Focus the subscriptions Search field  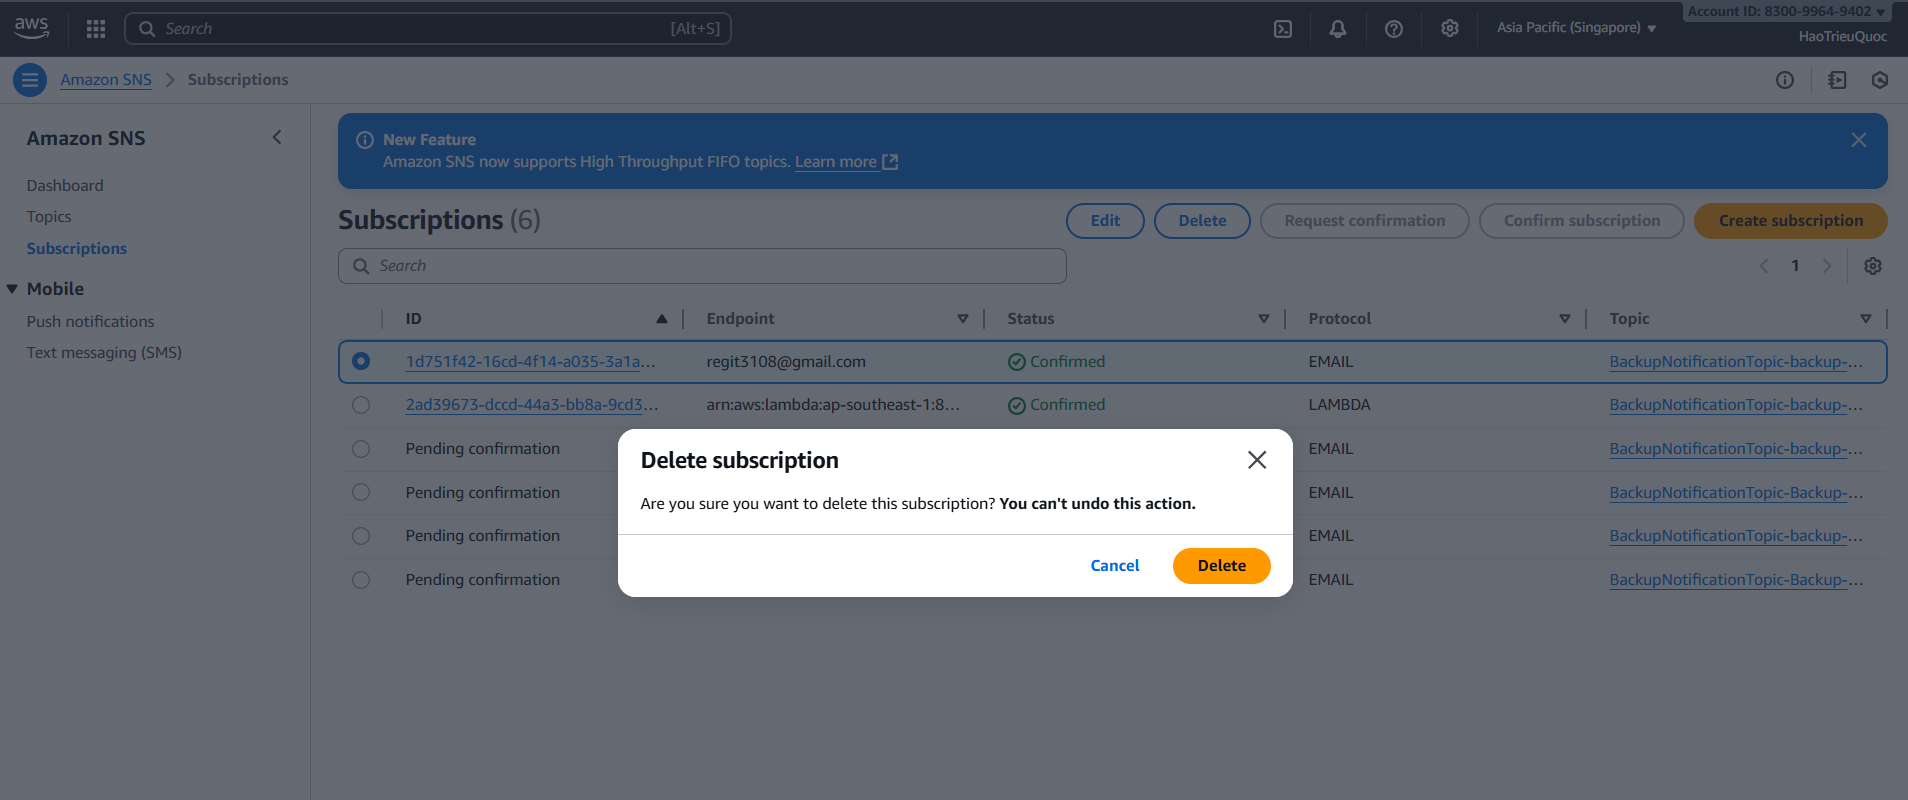pos(702,266)
